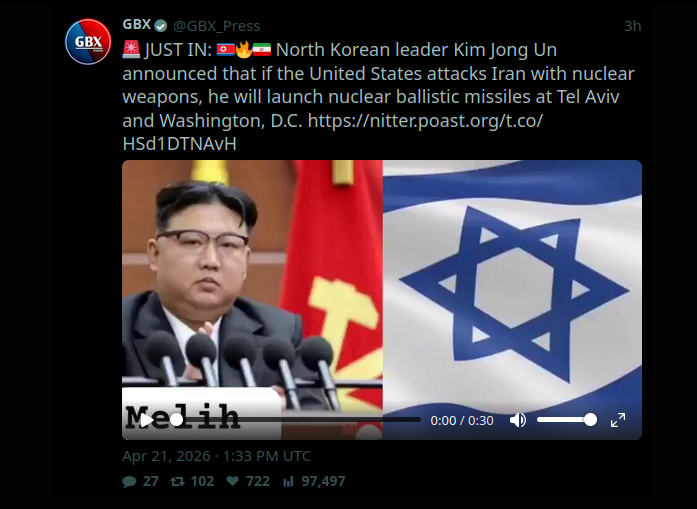Mute the video with the speaker icon

pos(518,420)
